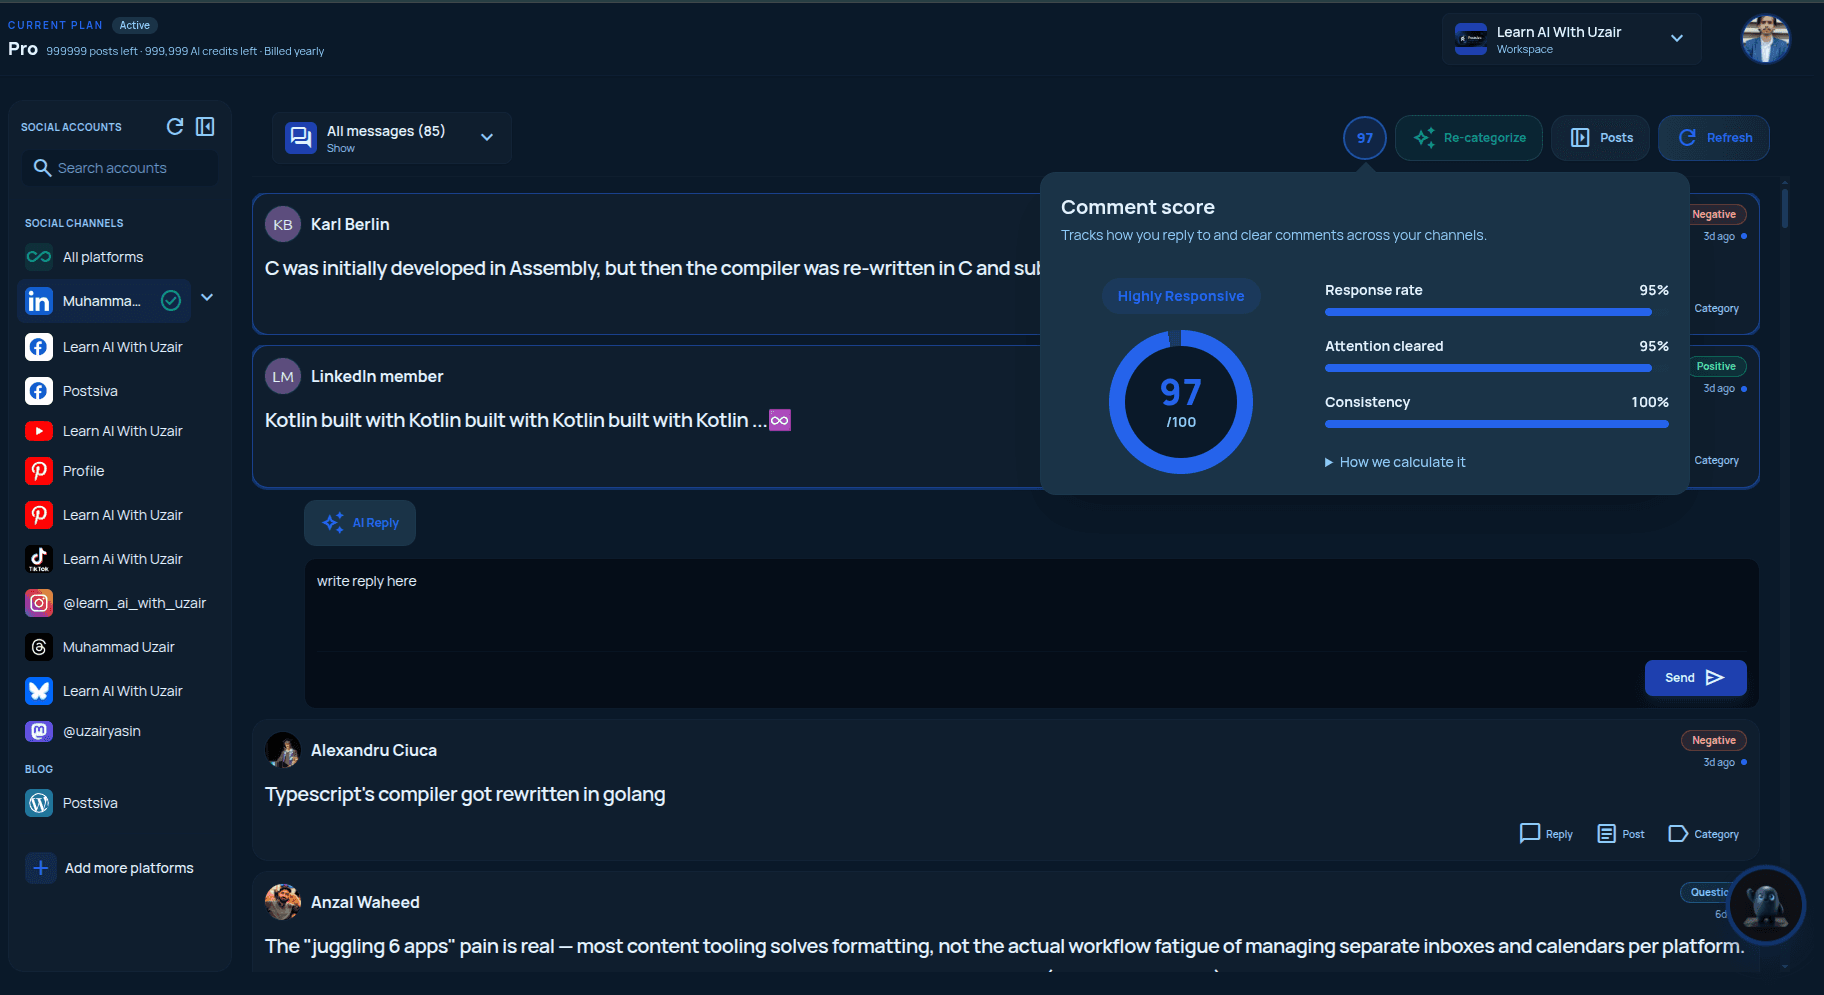Open the All messages (85) filter dropdown
This screenshot has width=1824, height=995.
tap(391, 138)
